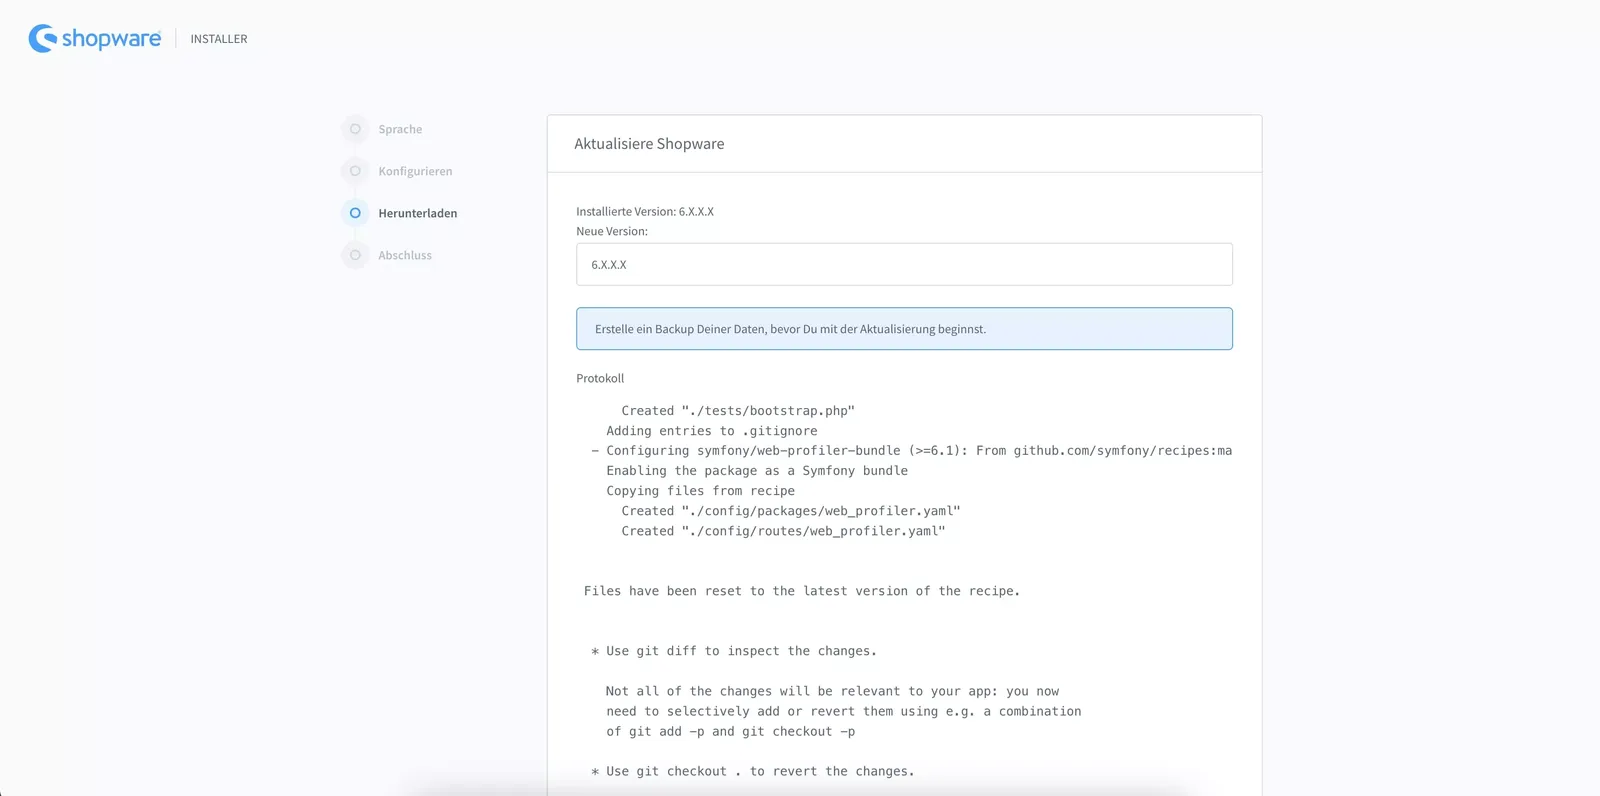Select the Konfigurieren step circle icon
The width and height of the screenshot is (1600, 796).
tap(355, 171)
